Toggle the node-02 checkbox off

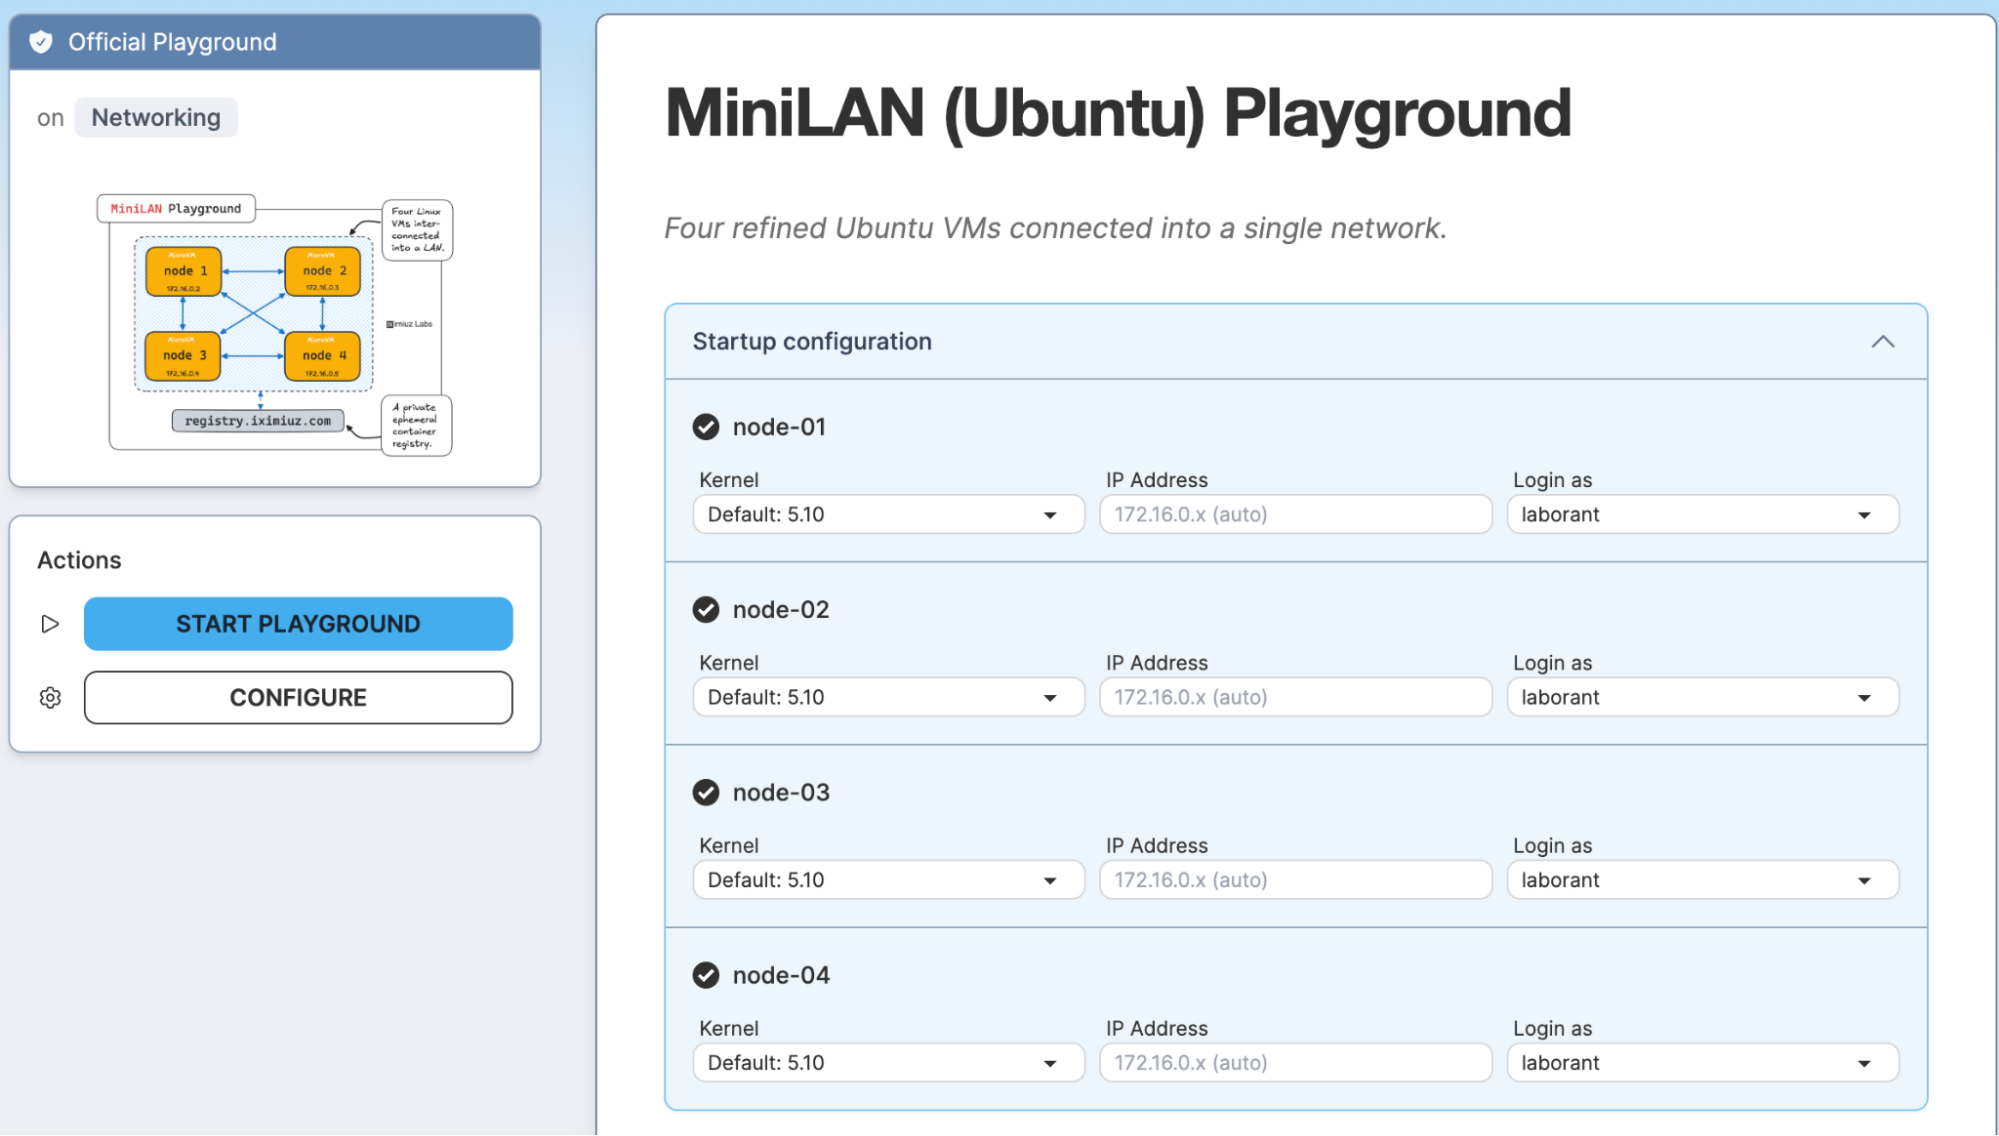[706, 610]
